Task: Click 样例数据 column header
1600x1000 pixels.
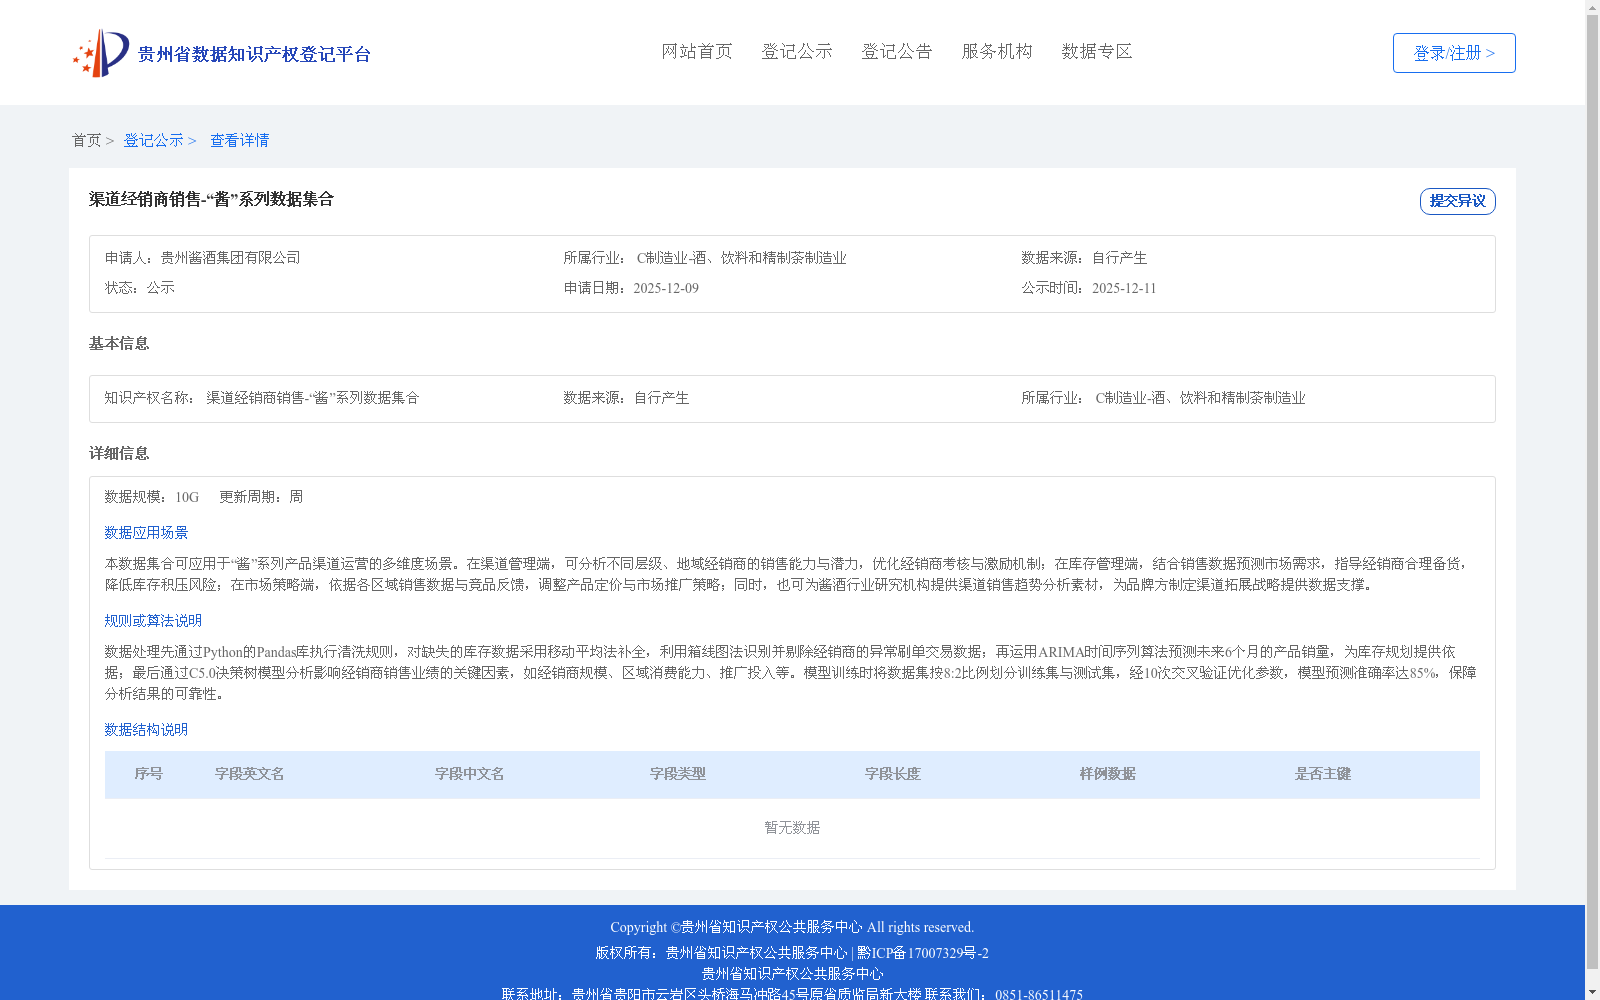Action: [x=1108, y=774]
